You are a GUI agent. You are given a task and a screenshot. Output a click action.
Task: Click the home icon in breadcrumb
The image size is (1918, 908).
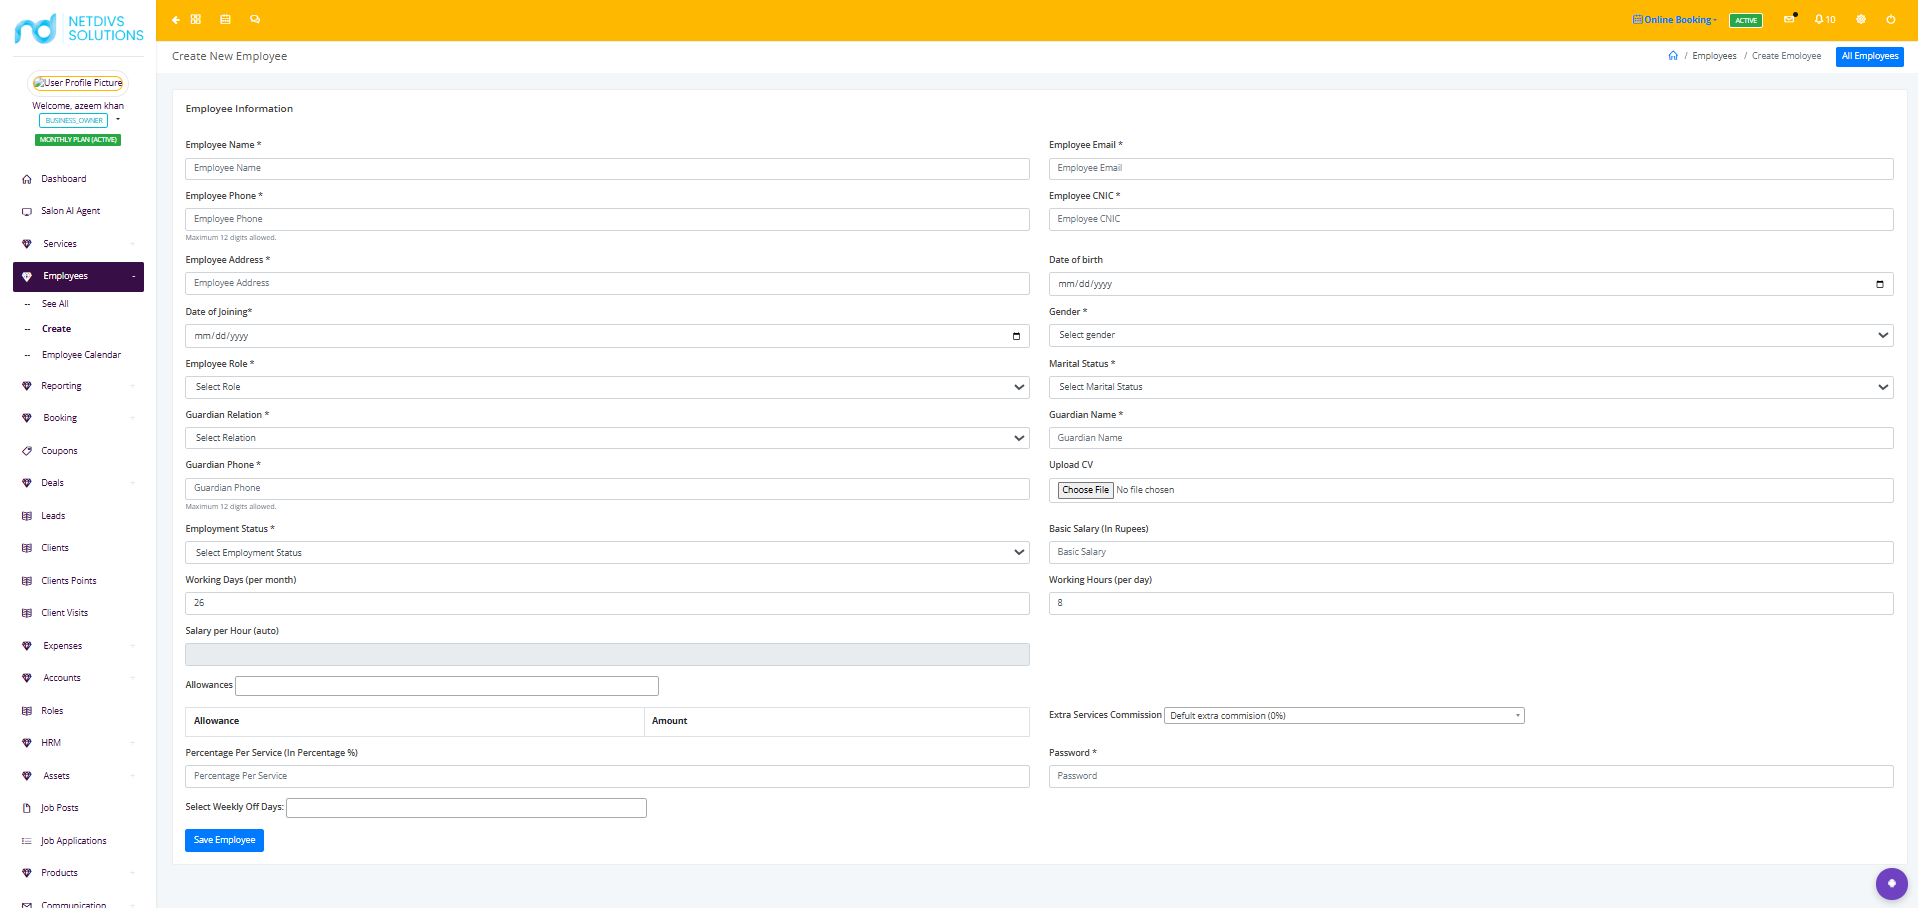tap(1673, 56)
